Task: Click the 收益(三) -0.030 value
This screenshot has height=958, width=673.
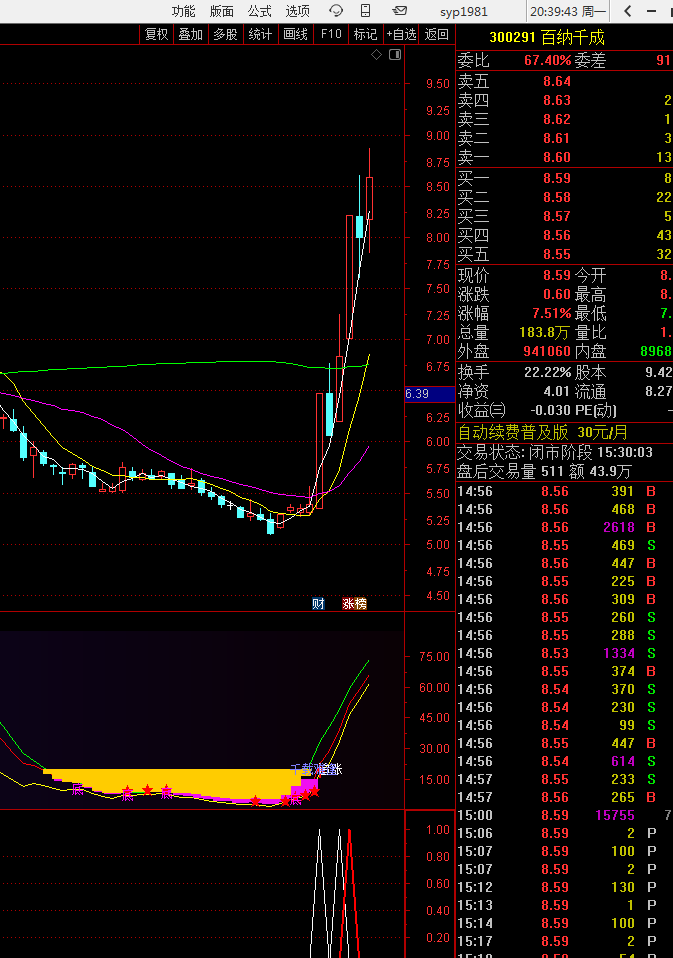Action: click(550, 410)
